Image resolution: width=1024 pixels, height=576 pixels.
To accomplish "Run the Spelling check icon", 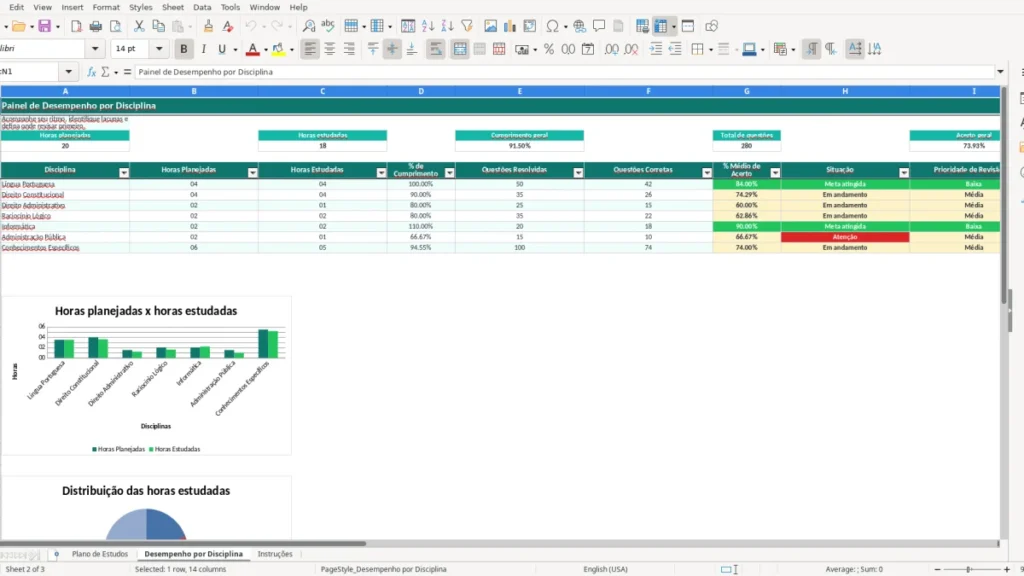I will point(328,26).
